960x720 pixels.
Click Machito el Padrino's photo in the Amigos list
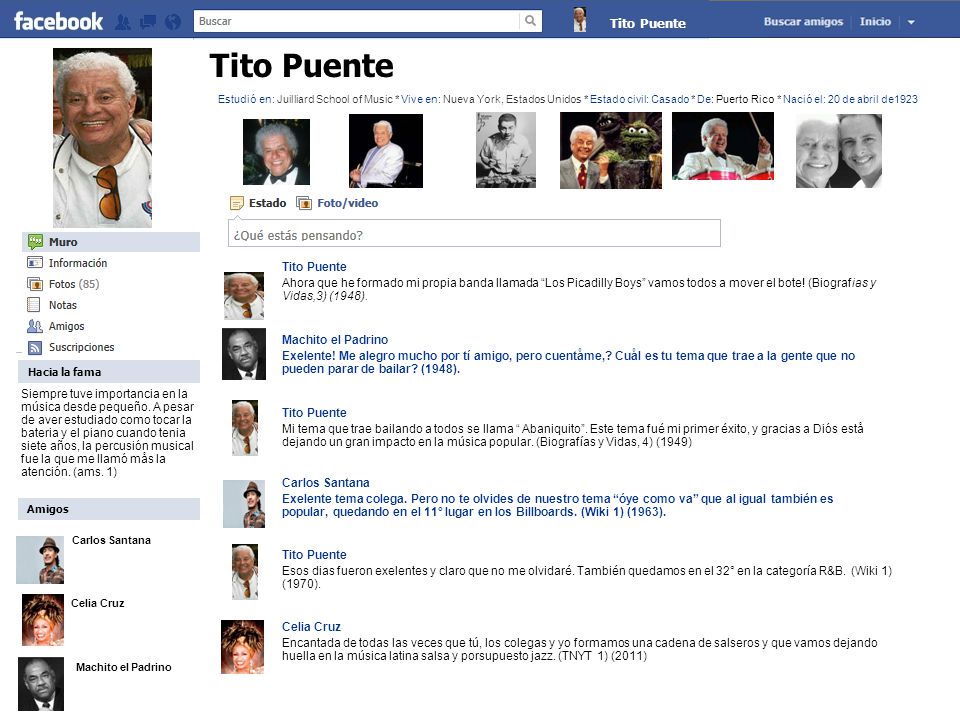pyautogui.click(x=41, y=684)
